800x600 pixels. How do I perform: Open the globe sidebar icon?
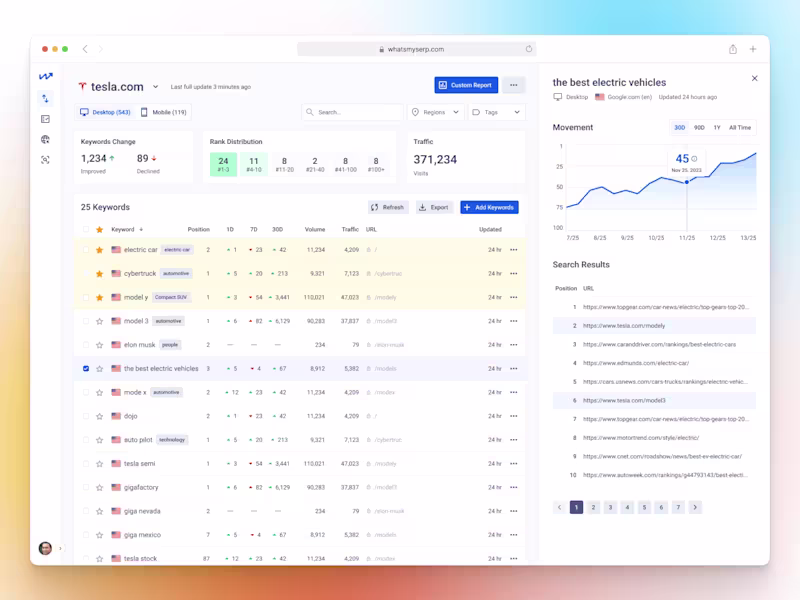click(45, 139)
